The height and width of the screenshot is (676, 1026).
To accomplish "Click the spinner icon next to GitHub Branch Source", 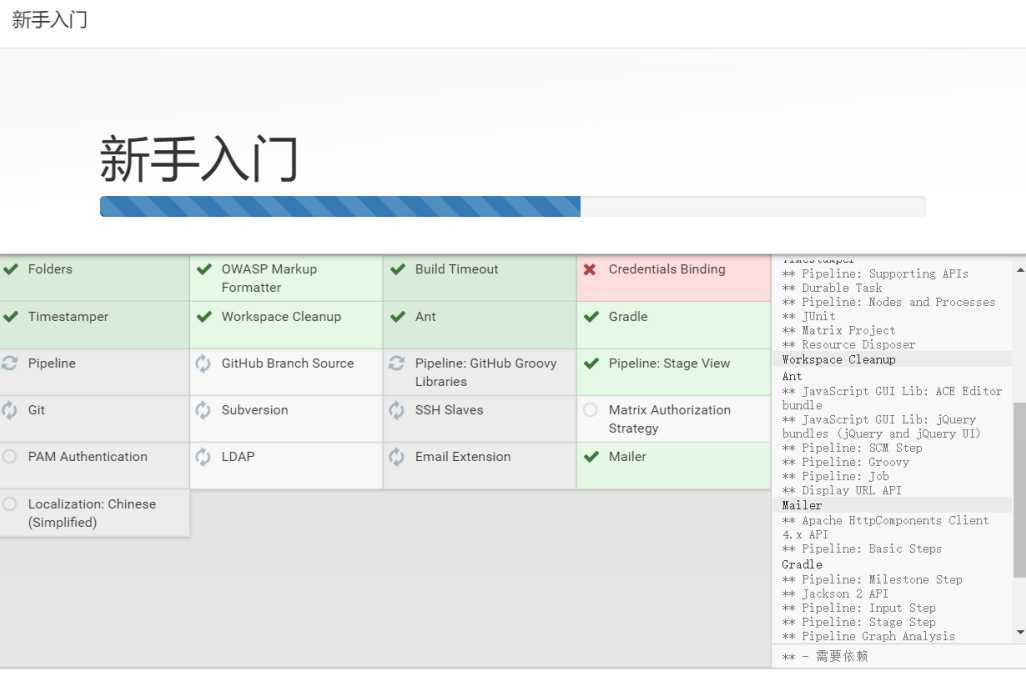I will pos(203,363).
